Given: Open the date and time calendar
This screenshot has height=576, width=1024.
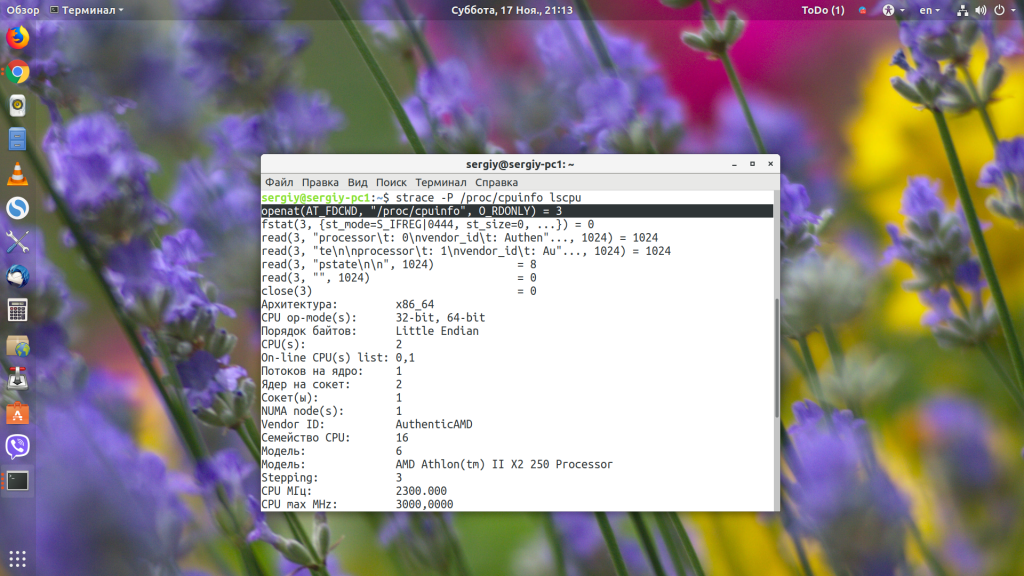Looking at the screenshot, I should tap(512, 10).
